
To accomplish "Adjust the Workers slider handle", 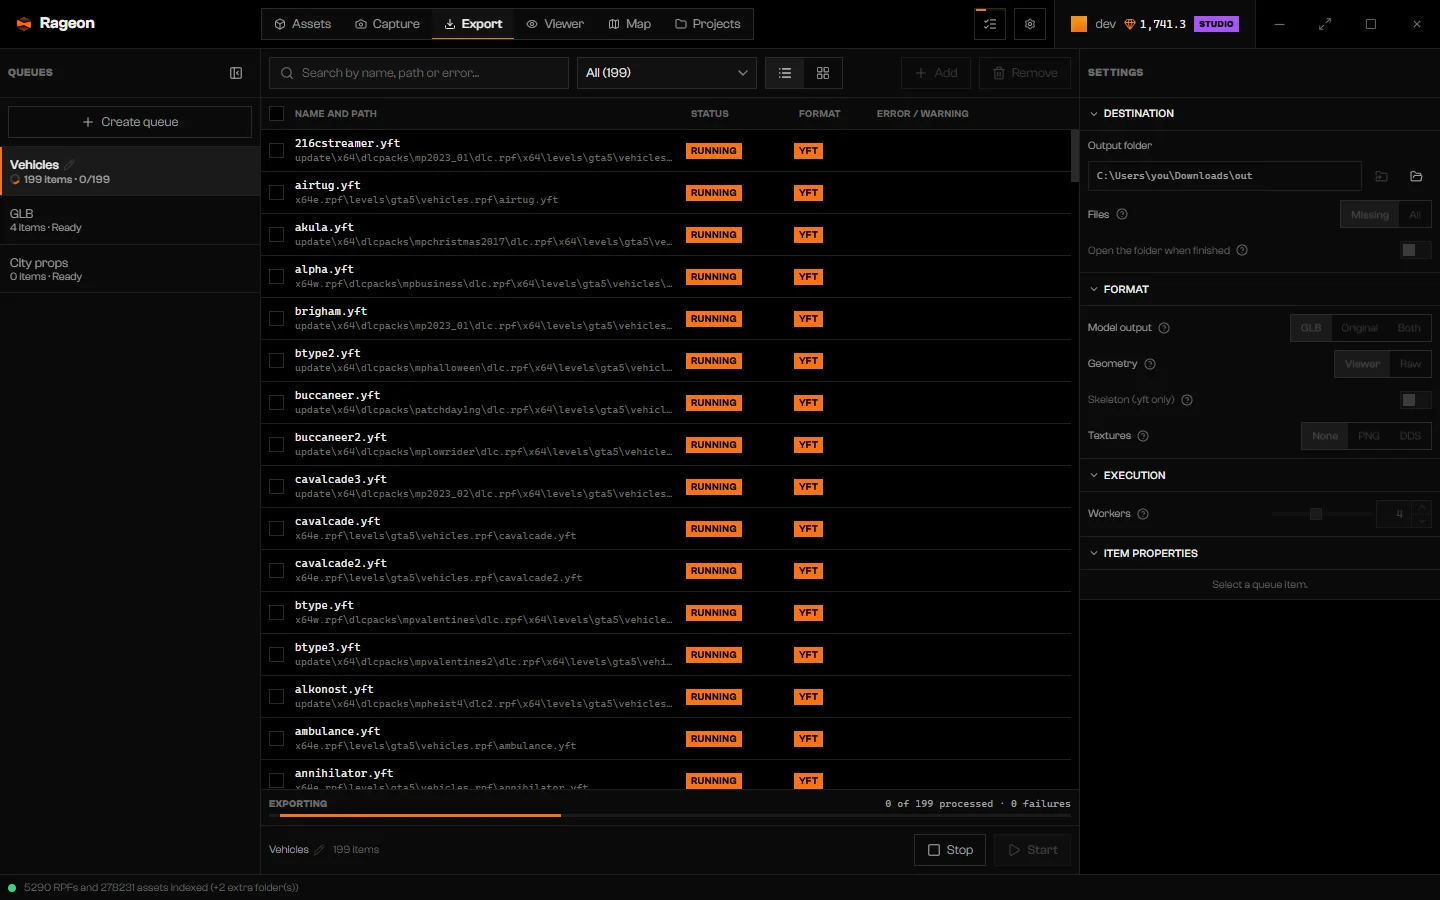I will point(1316,514).
